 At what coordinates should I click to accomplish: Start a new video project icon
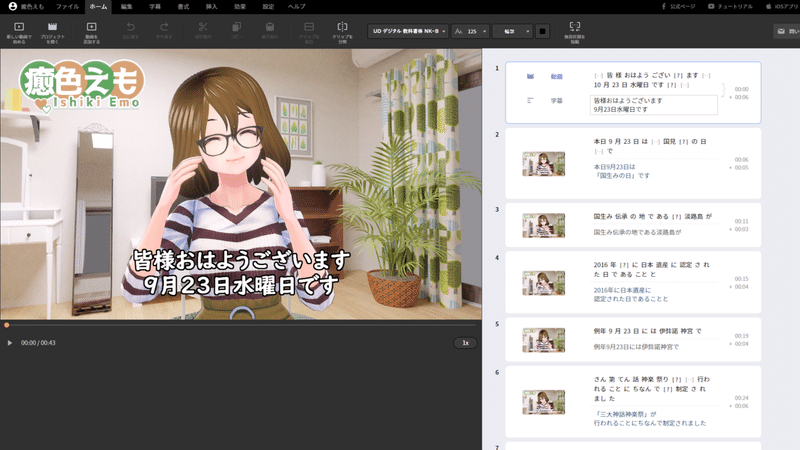tap(19, 27)
